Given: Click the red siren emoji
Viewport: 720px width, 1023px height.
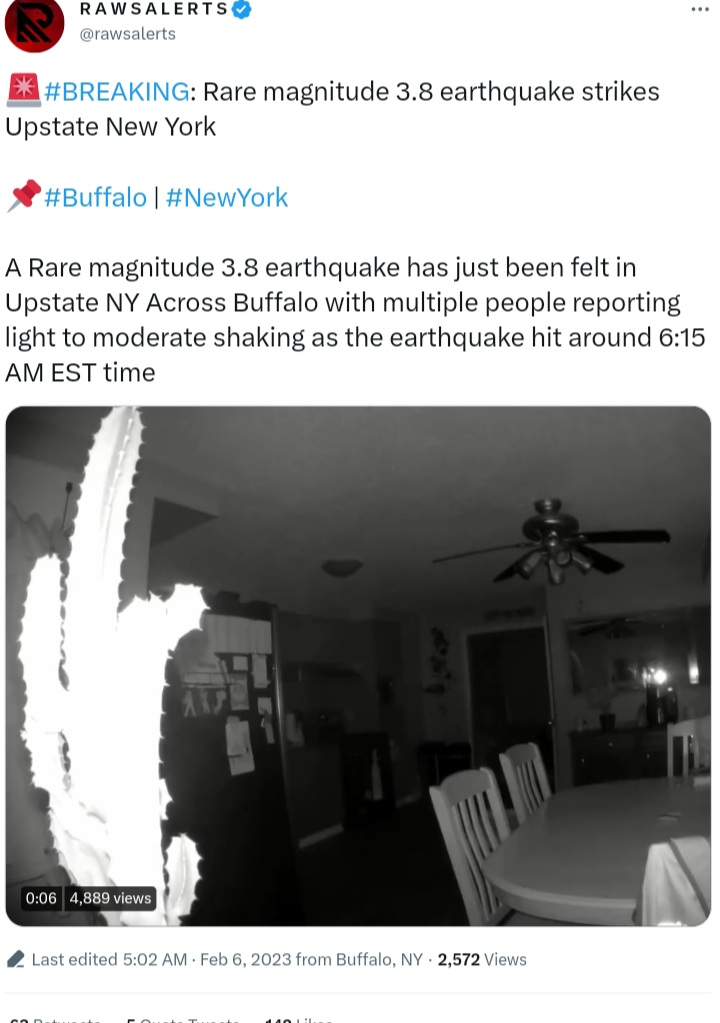Looking at the screenshot, I should (23, 91).
